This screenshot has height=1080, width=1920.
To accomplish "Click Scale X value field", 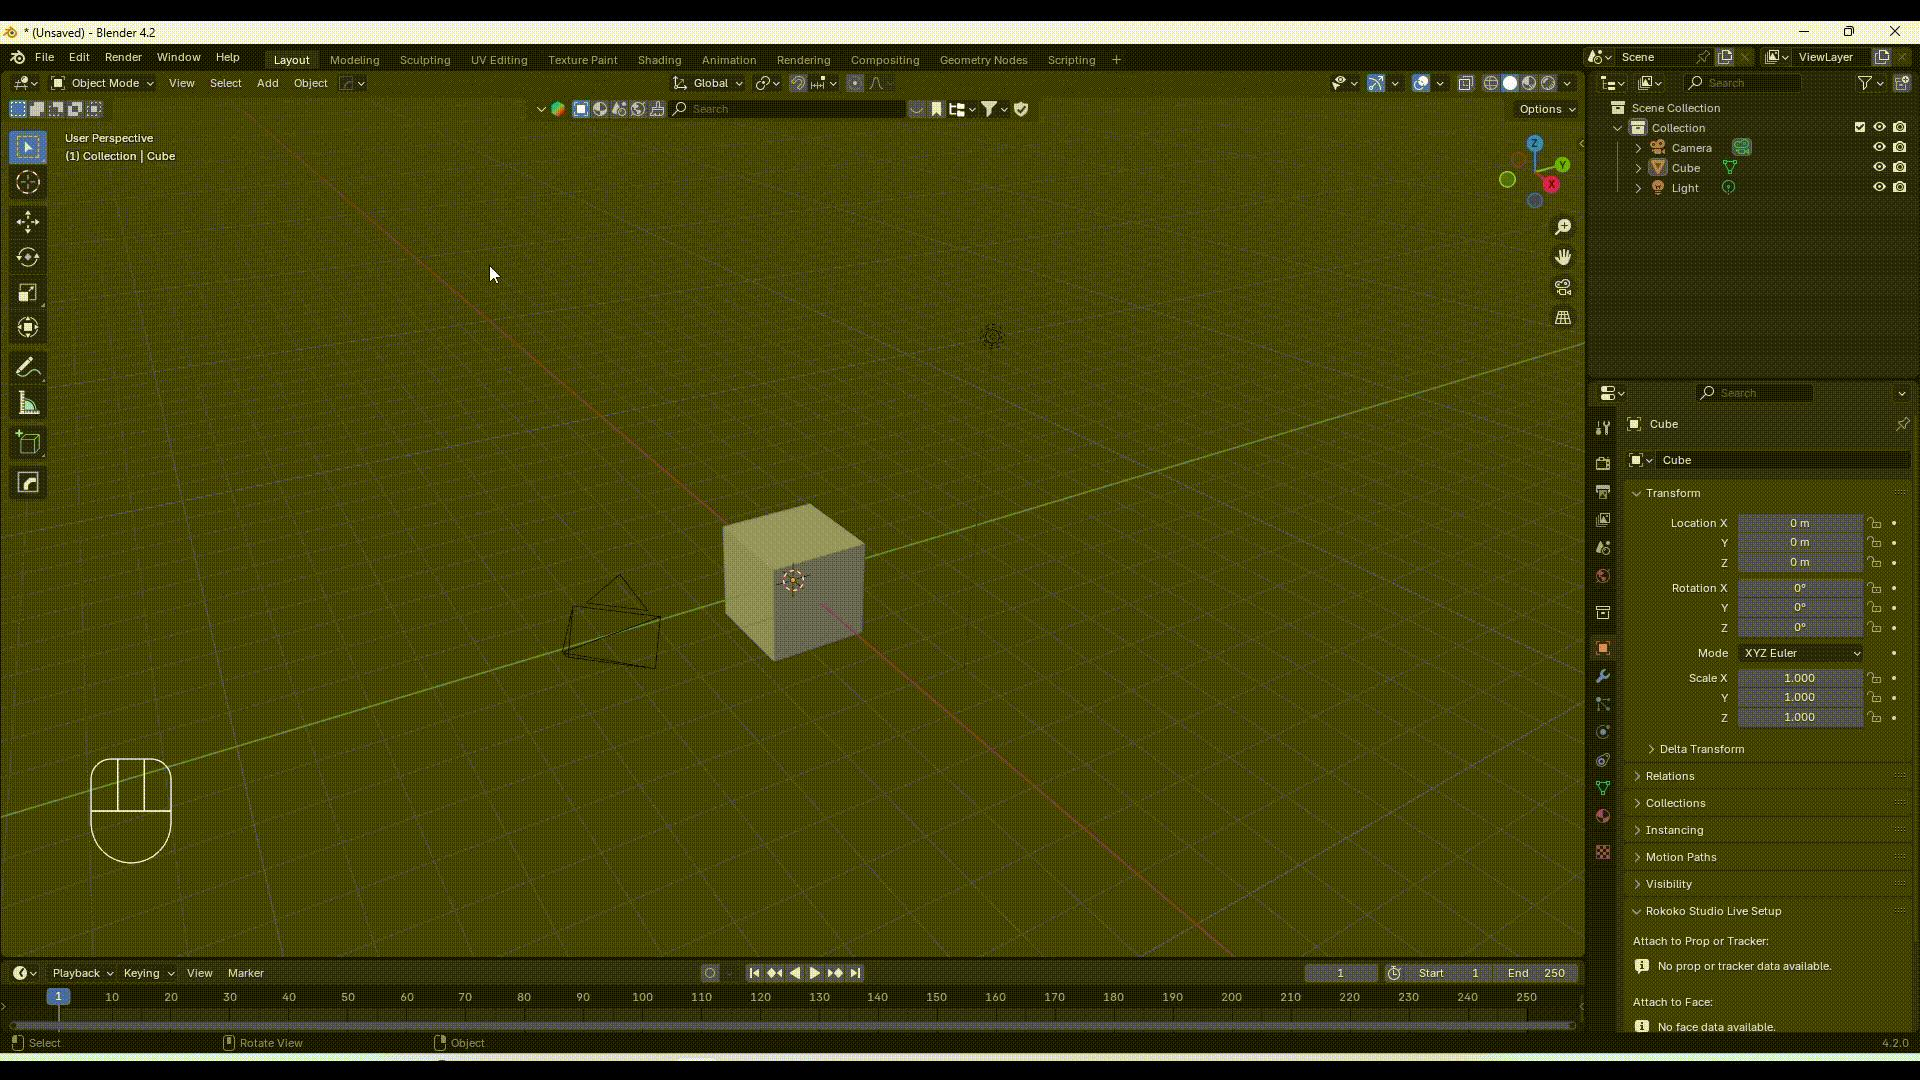I will [x=1800, y=678].
